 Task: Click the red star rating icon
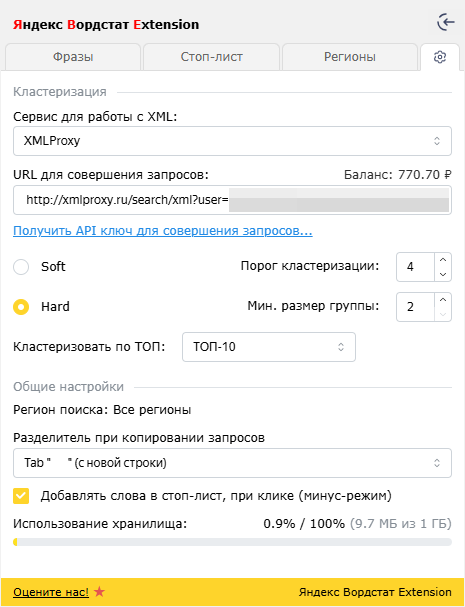[100, 592]
